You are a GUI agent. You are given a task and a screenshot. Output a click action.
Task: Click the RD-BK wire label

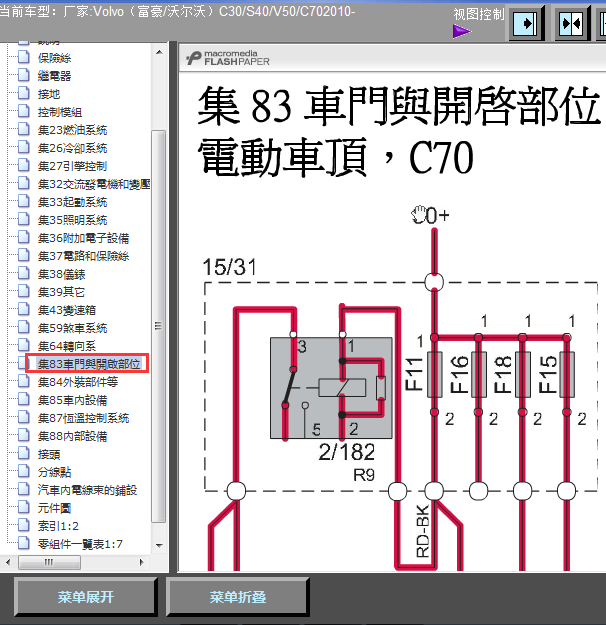click(x=423, y=531)
